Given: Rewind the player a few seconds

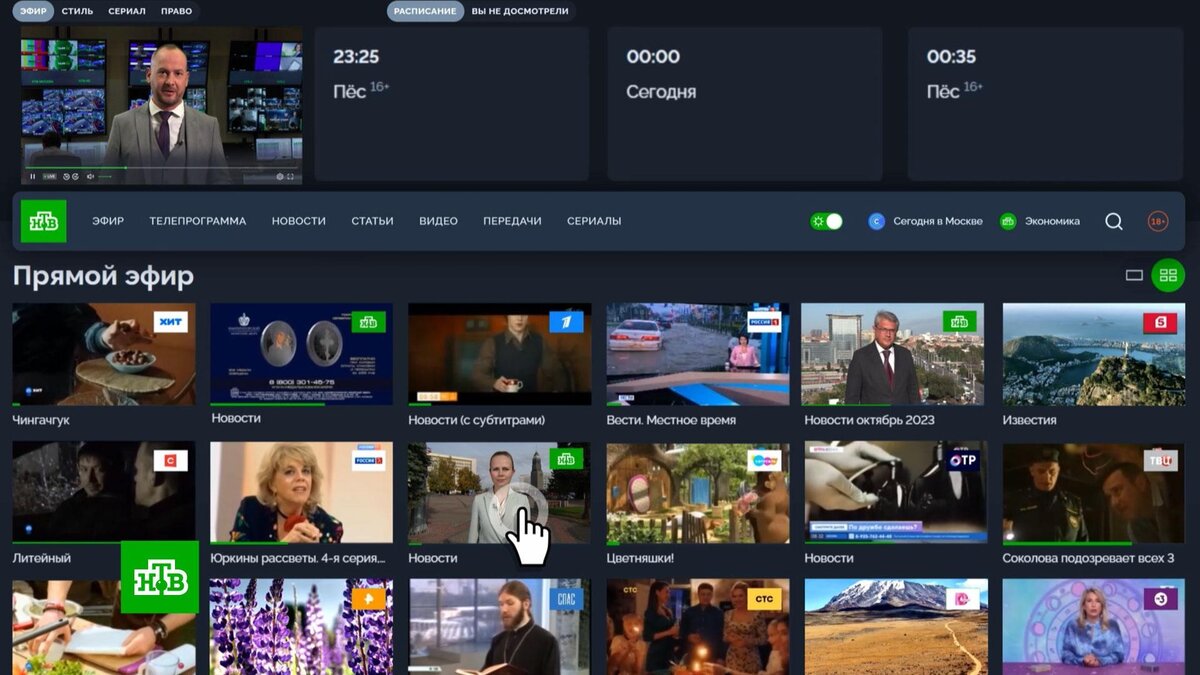Looking at the screenshot, I should pos(66,177).
